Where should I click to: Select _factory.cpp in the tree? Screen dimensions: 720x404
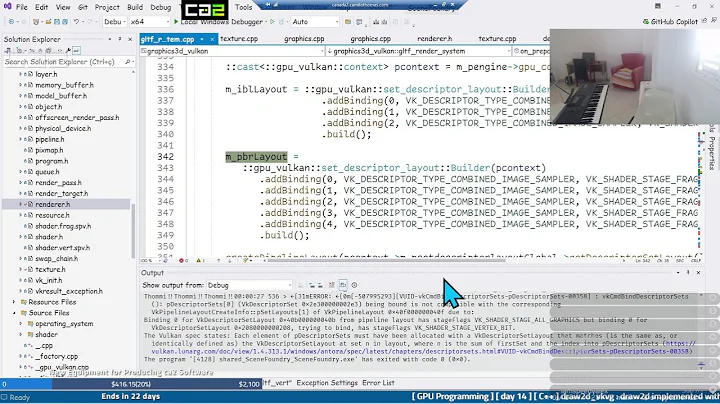point(56,356)
